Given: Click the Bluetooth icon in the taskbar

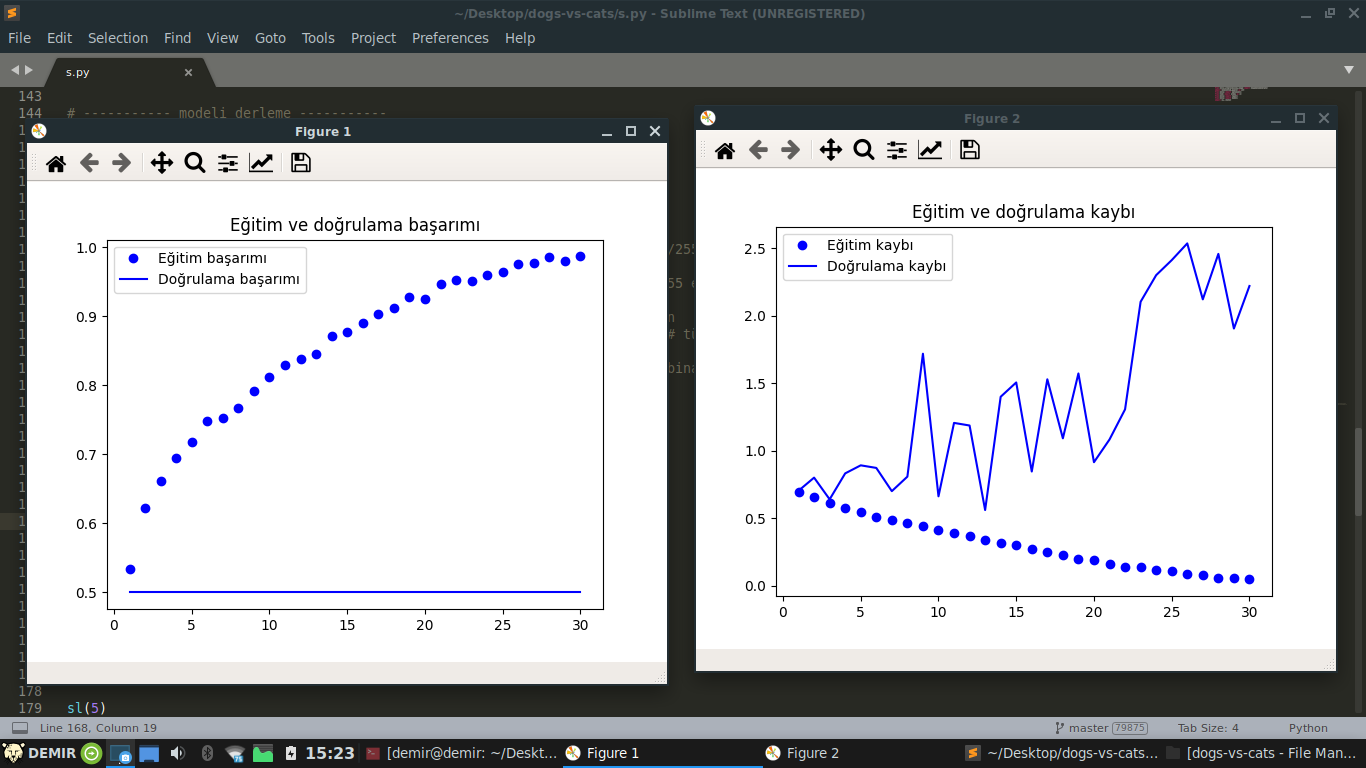Looking at the screenshot, I should pos(207,753).
